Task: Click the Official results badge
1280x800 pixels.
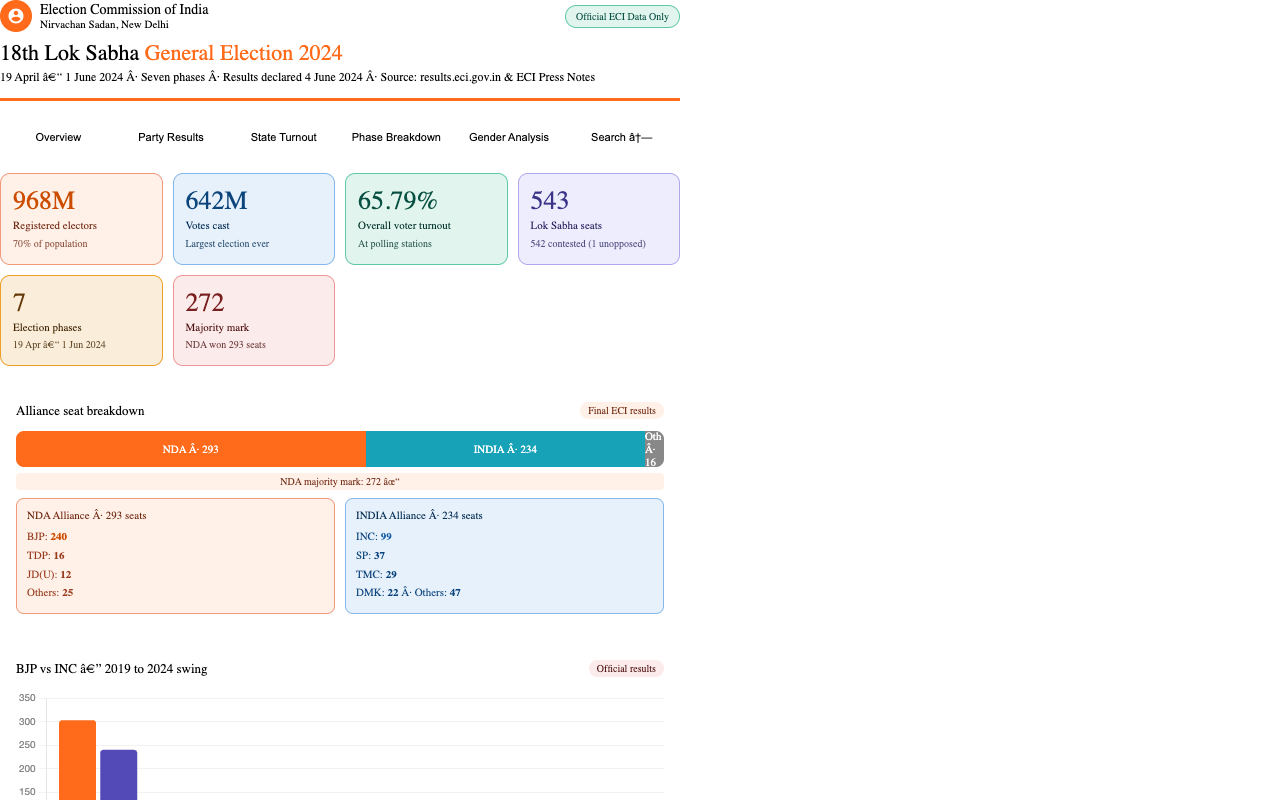Action: point(626,669)
